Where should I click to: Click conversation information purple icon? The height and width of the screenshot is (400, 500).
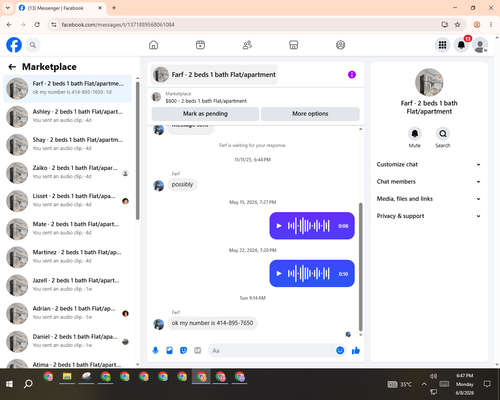pos(352,75)
